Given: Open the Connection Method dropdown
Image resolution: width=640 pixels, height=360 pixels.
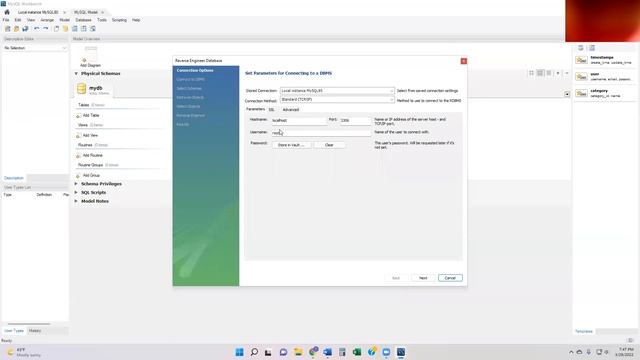Looking at the screenshot, I should pos(337,100).
